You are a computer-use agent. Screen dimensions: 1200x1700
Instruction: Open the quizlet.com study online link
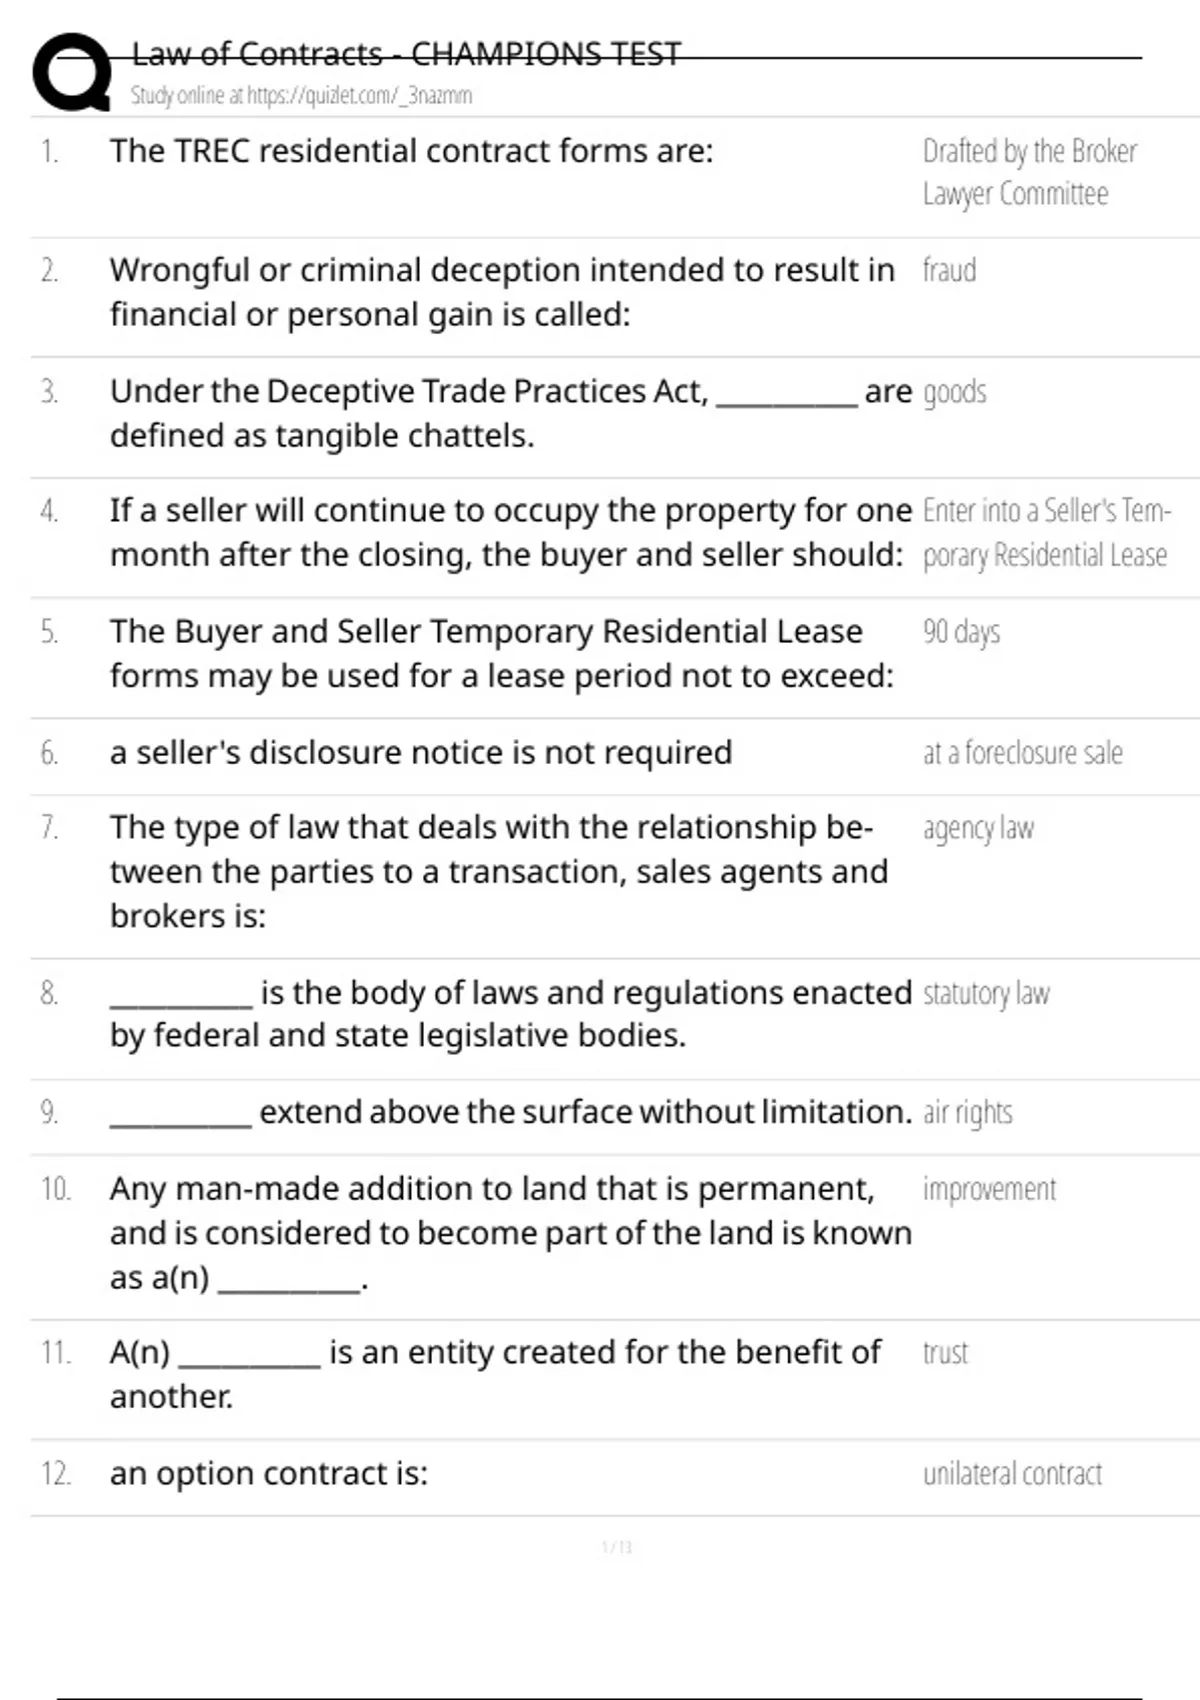coord(301,96)
